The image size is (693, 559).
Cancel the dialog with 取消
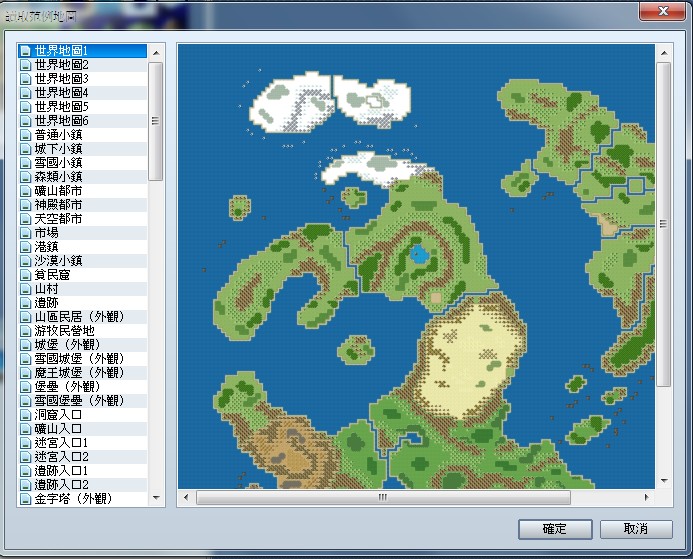636,529
